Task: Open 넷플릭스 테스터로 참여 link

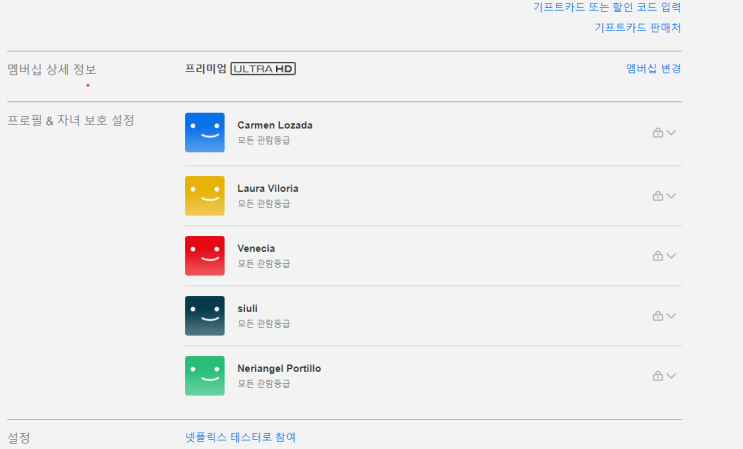Action: tap(241, 437)
